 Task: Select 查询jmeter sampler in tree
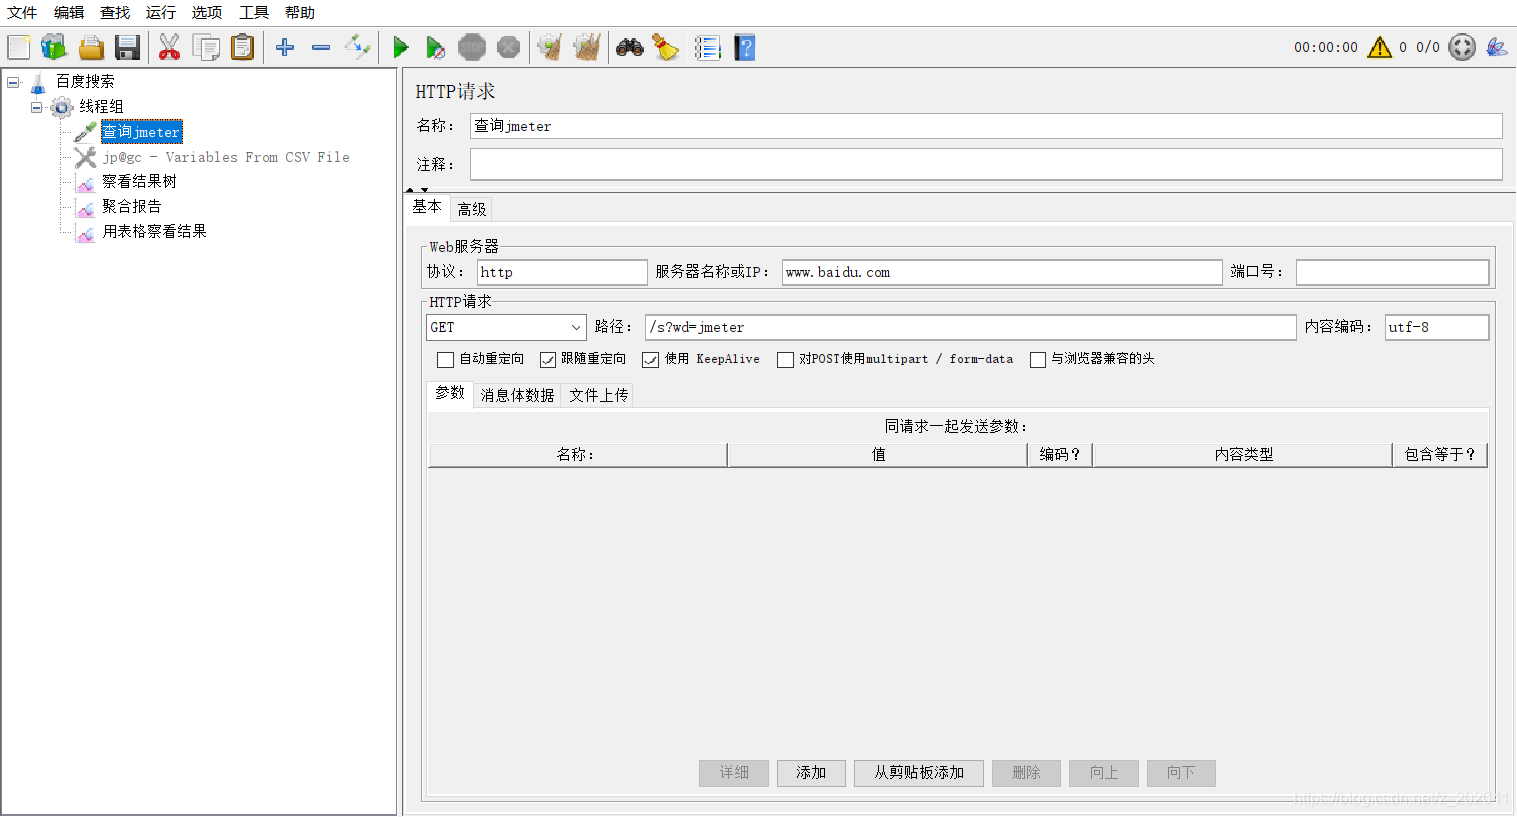(x=141, y=132)
